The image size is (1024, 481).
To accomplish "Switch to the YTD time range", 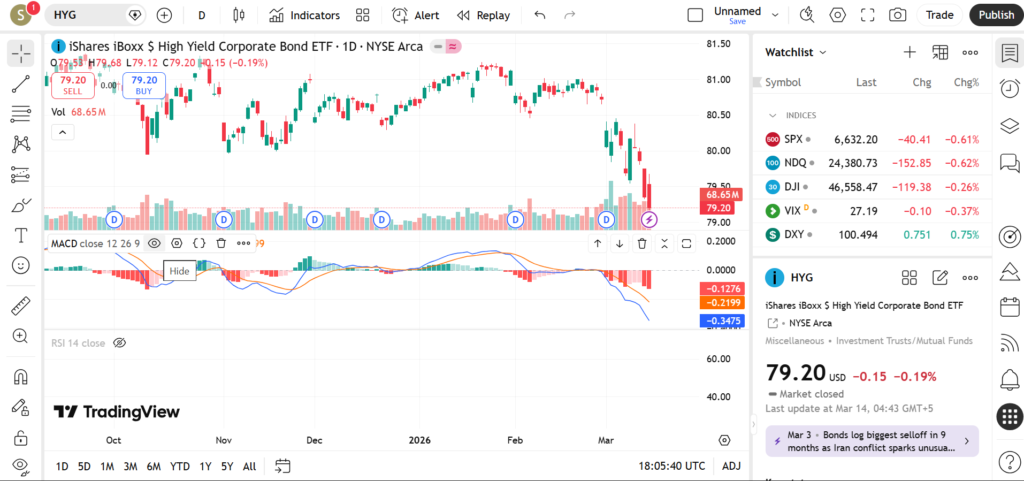I will 180,466.
